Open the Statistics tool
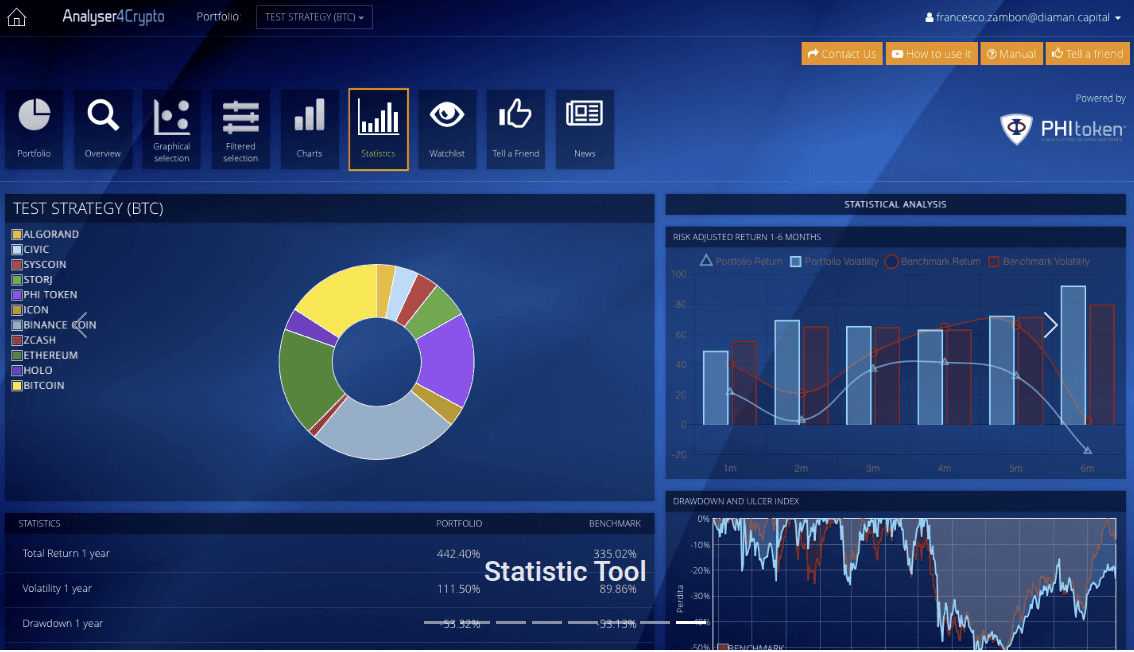 (x=378, y=128)
